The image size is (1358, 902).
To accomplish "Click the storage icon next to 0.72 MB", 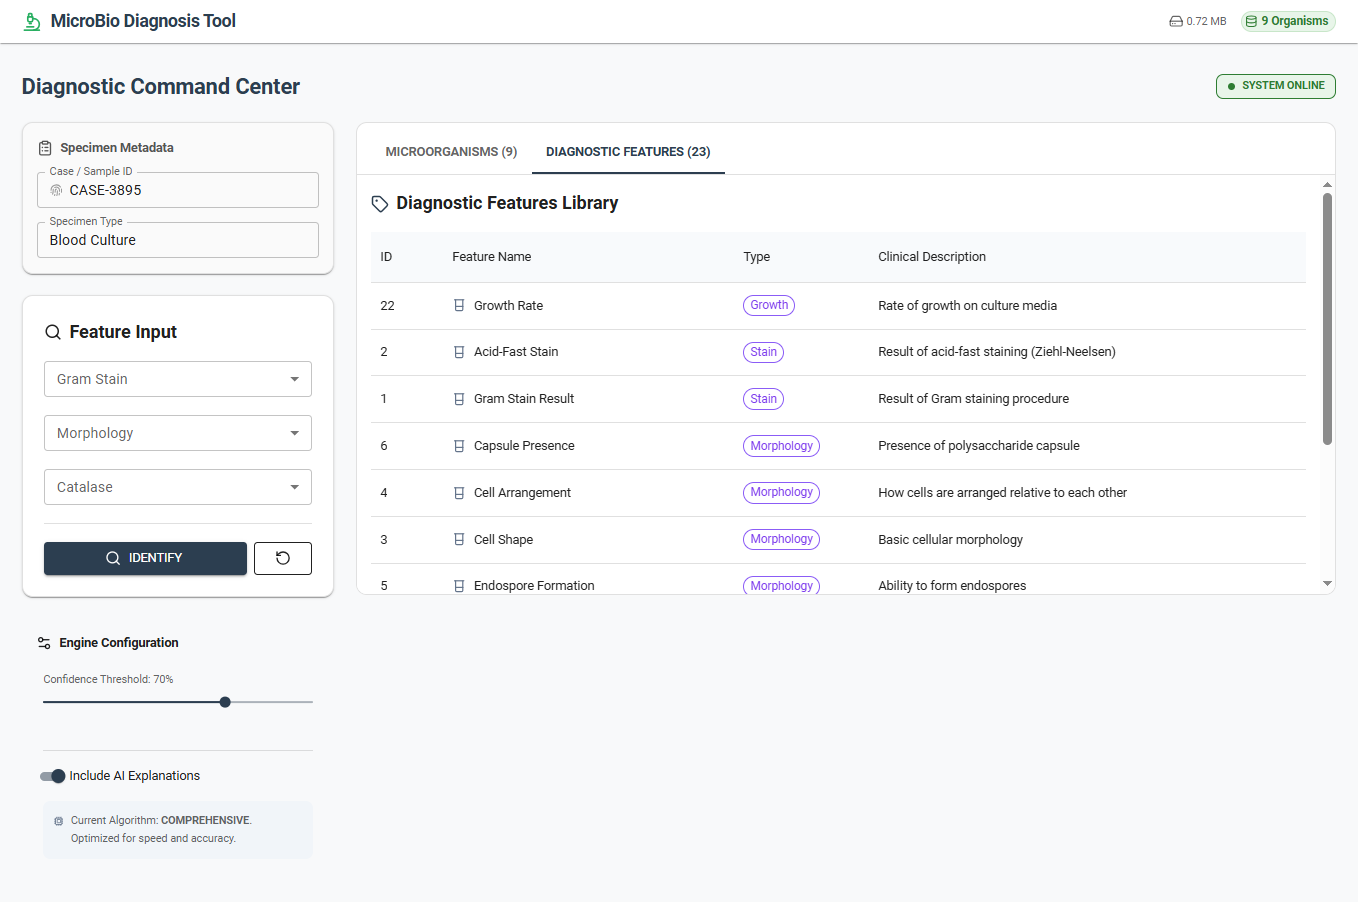I will 1176,21.
